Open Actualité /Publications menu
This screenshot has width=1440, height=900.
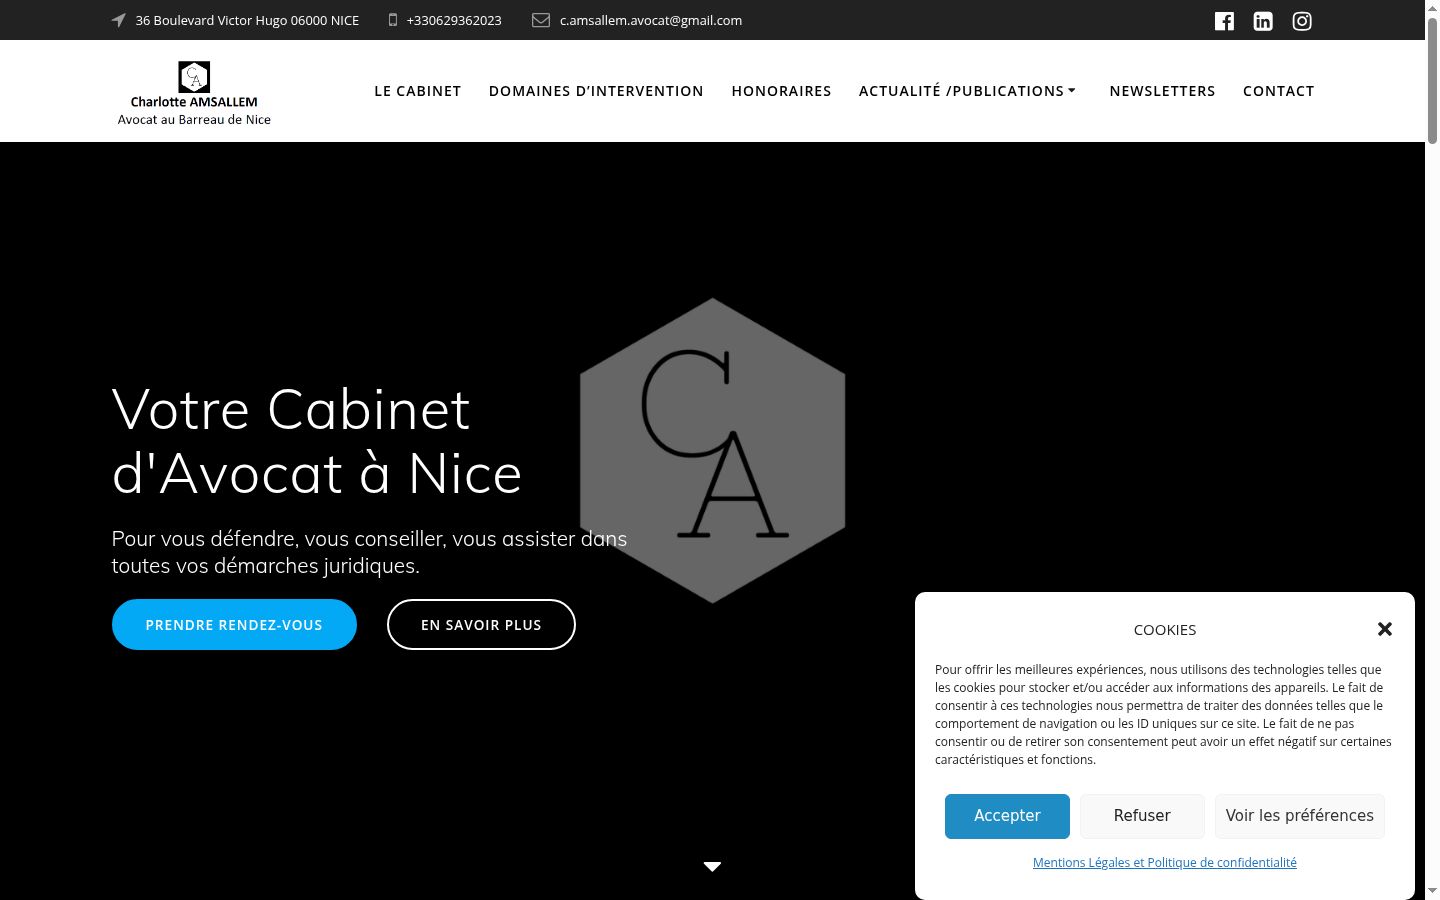tap(961, 91)
